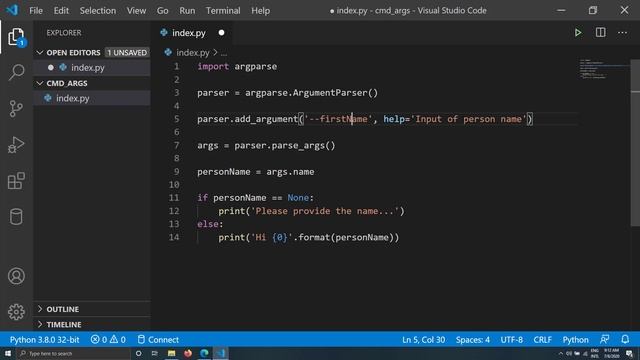
Task: Split the editor to the right
Action: click(x=600, y=33)
